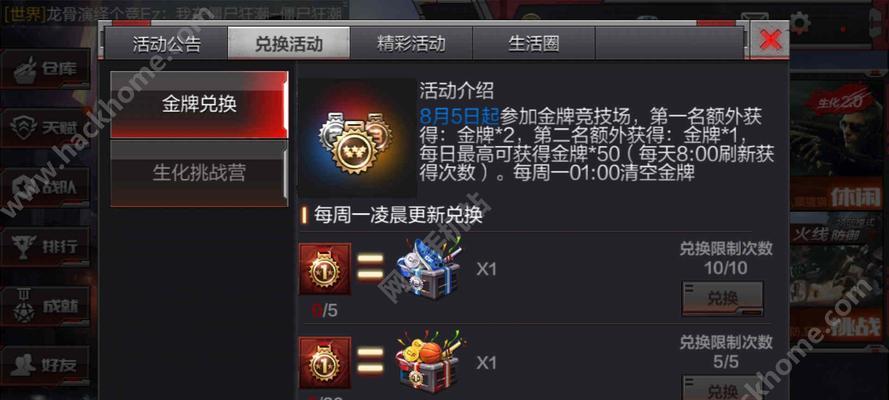
Task: Close the activity dialog with red X
Action: pyautogui.click(x=769, y=41)
